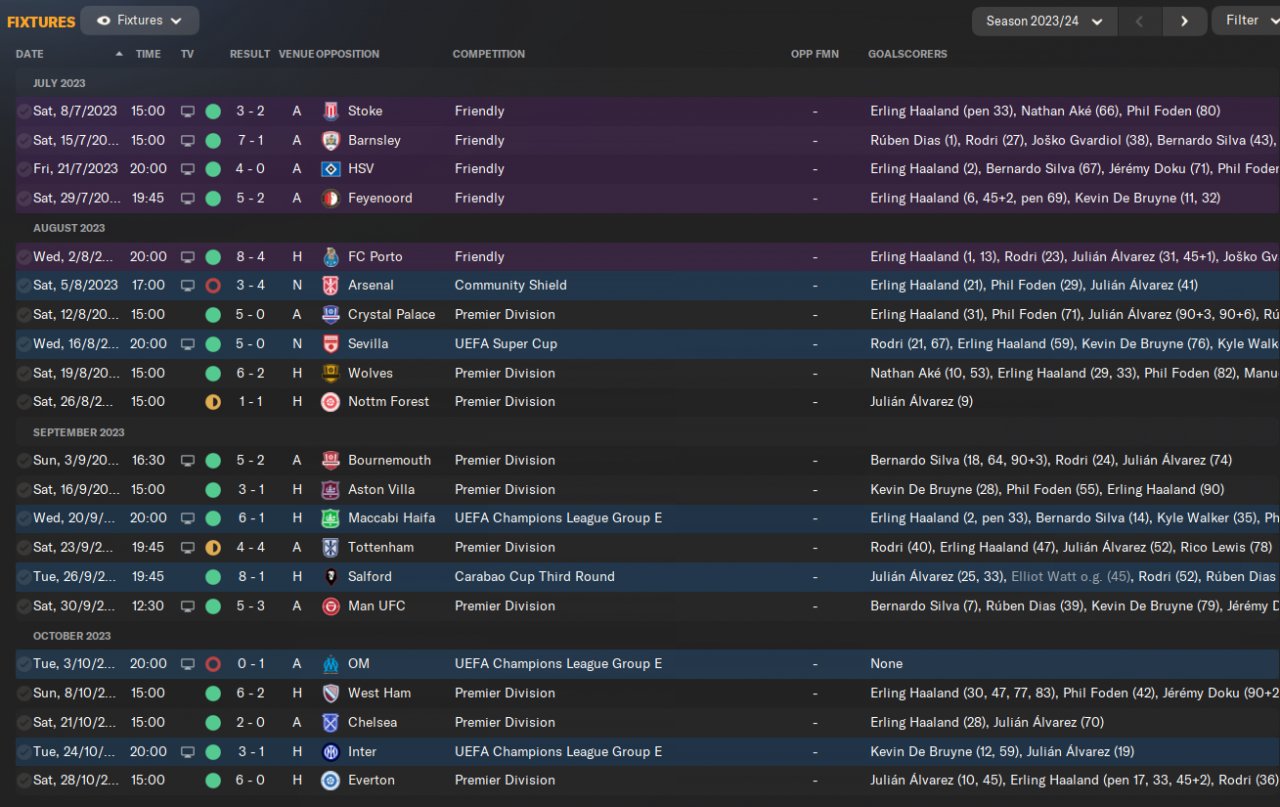Click the Stoke club badge
Screen dimensions: 1280x807
point(331,111)
